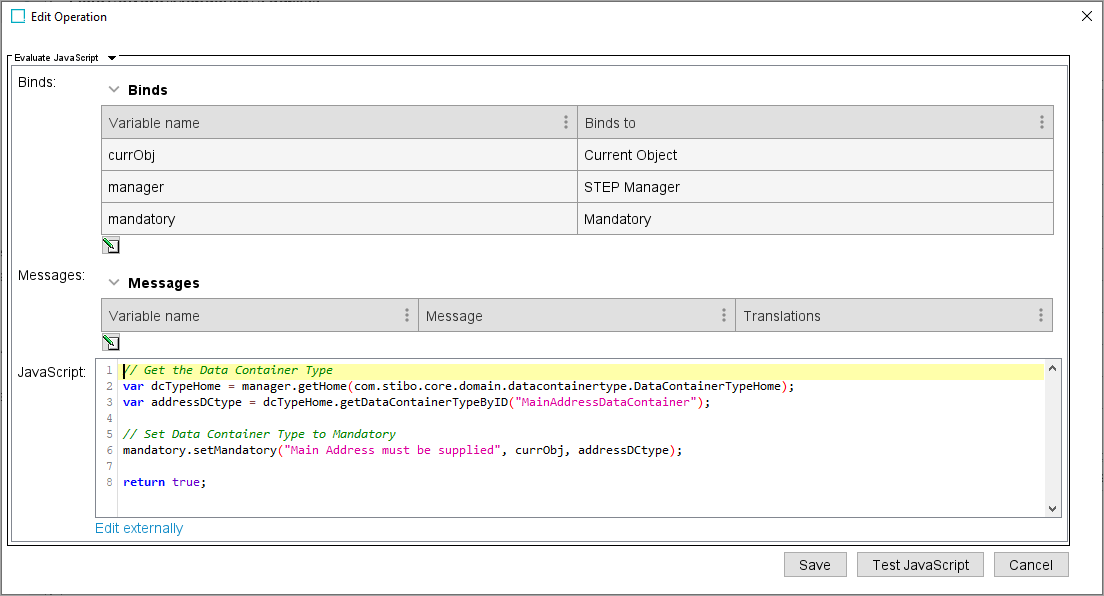Open Binds to column options menu
This screenshot has width=1104, height=596.
pos(1041,123)
